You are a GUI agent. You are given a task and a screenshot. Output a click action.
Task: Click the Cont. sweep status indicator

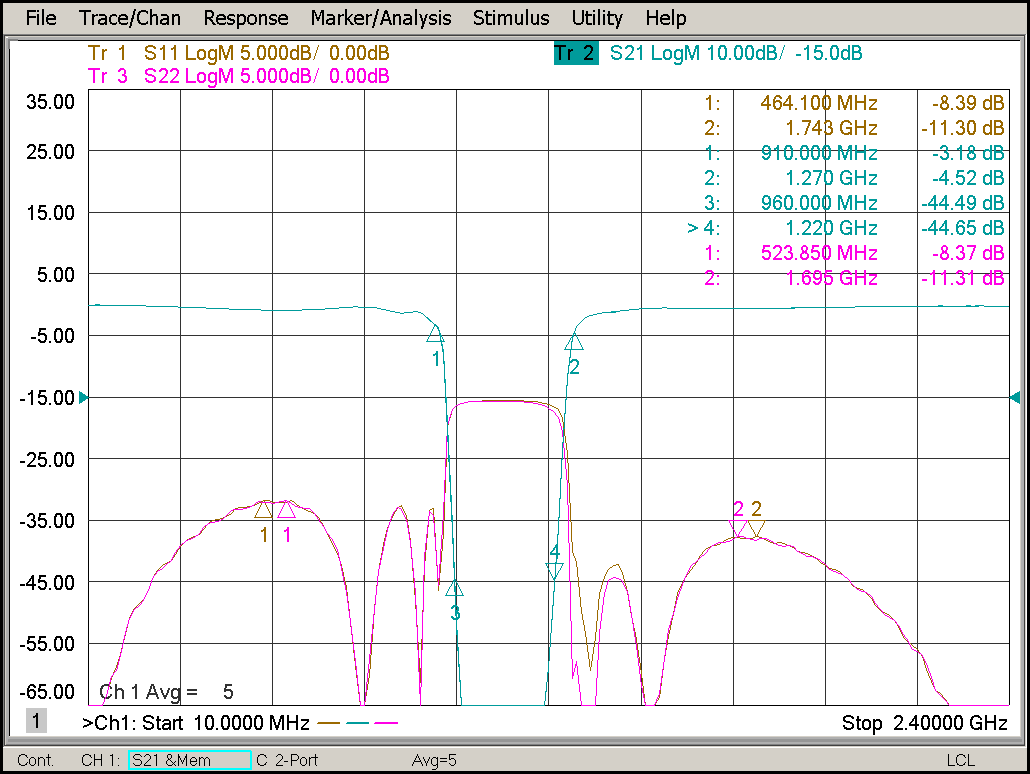36,761
